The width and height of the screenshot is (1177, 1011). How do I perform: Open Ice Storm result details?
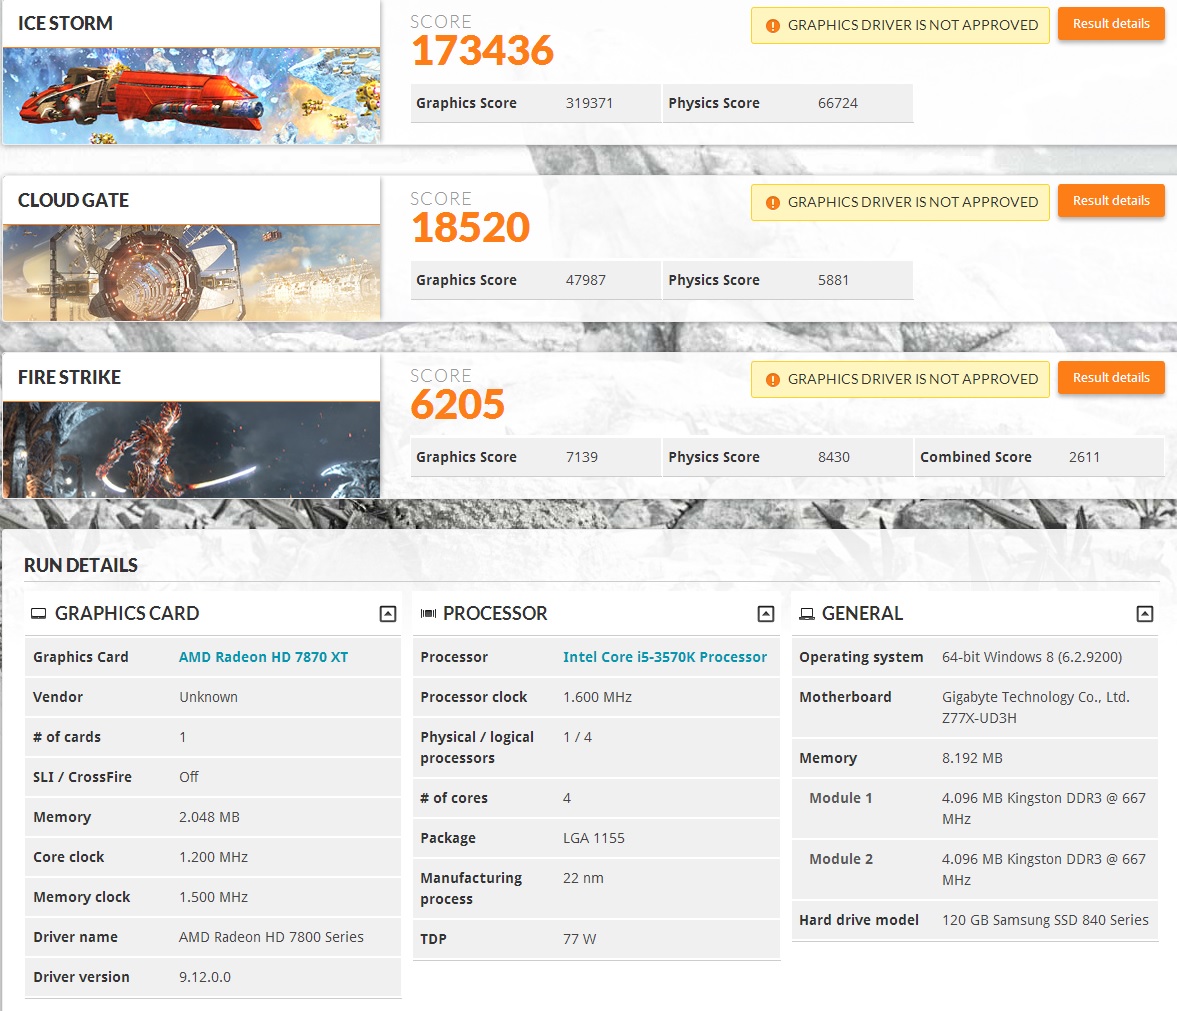tap(1111, 24)
